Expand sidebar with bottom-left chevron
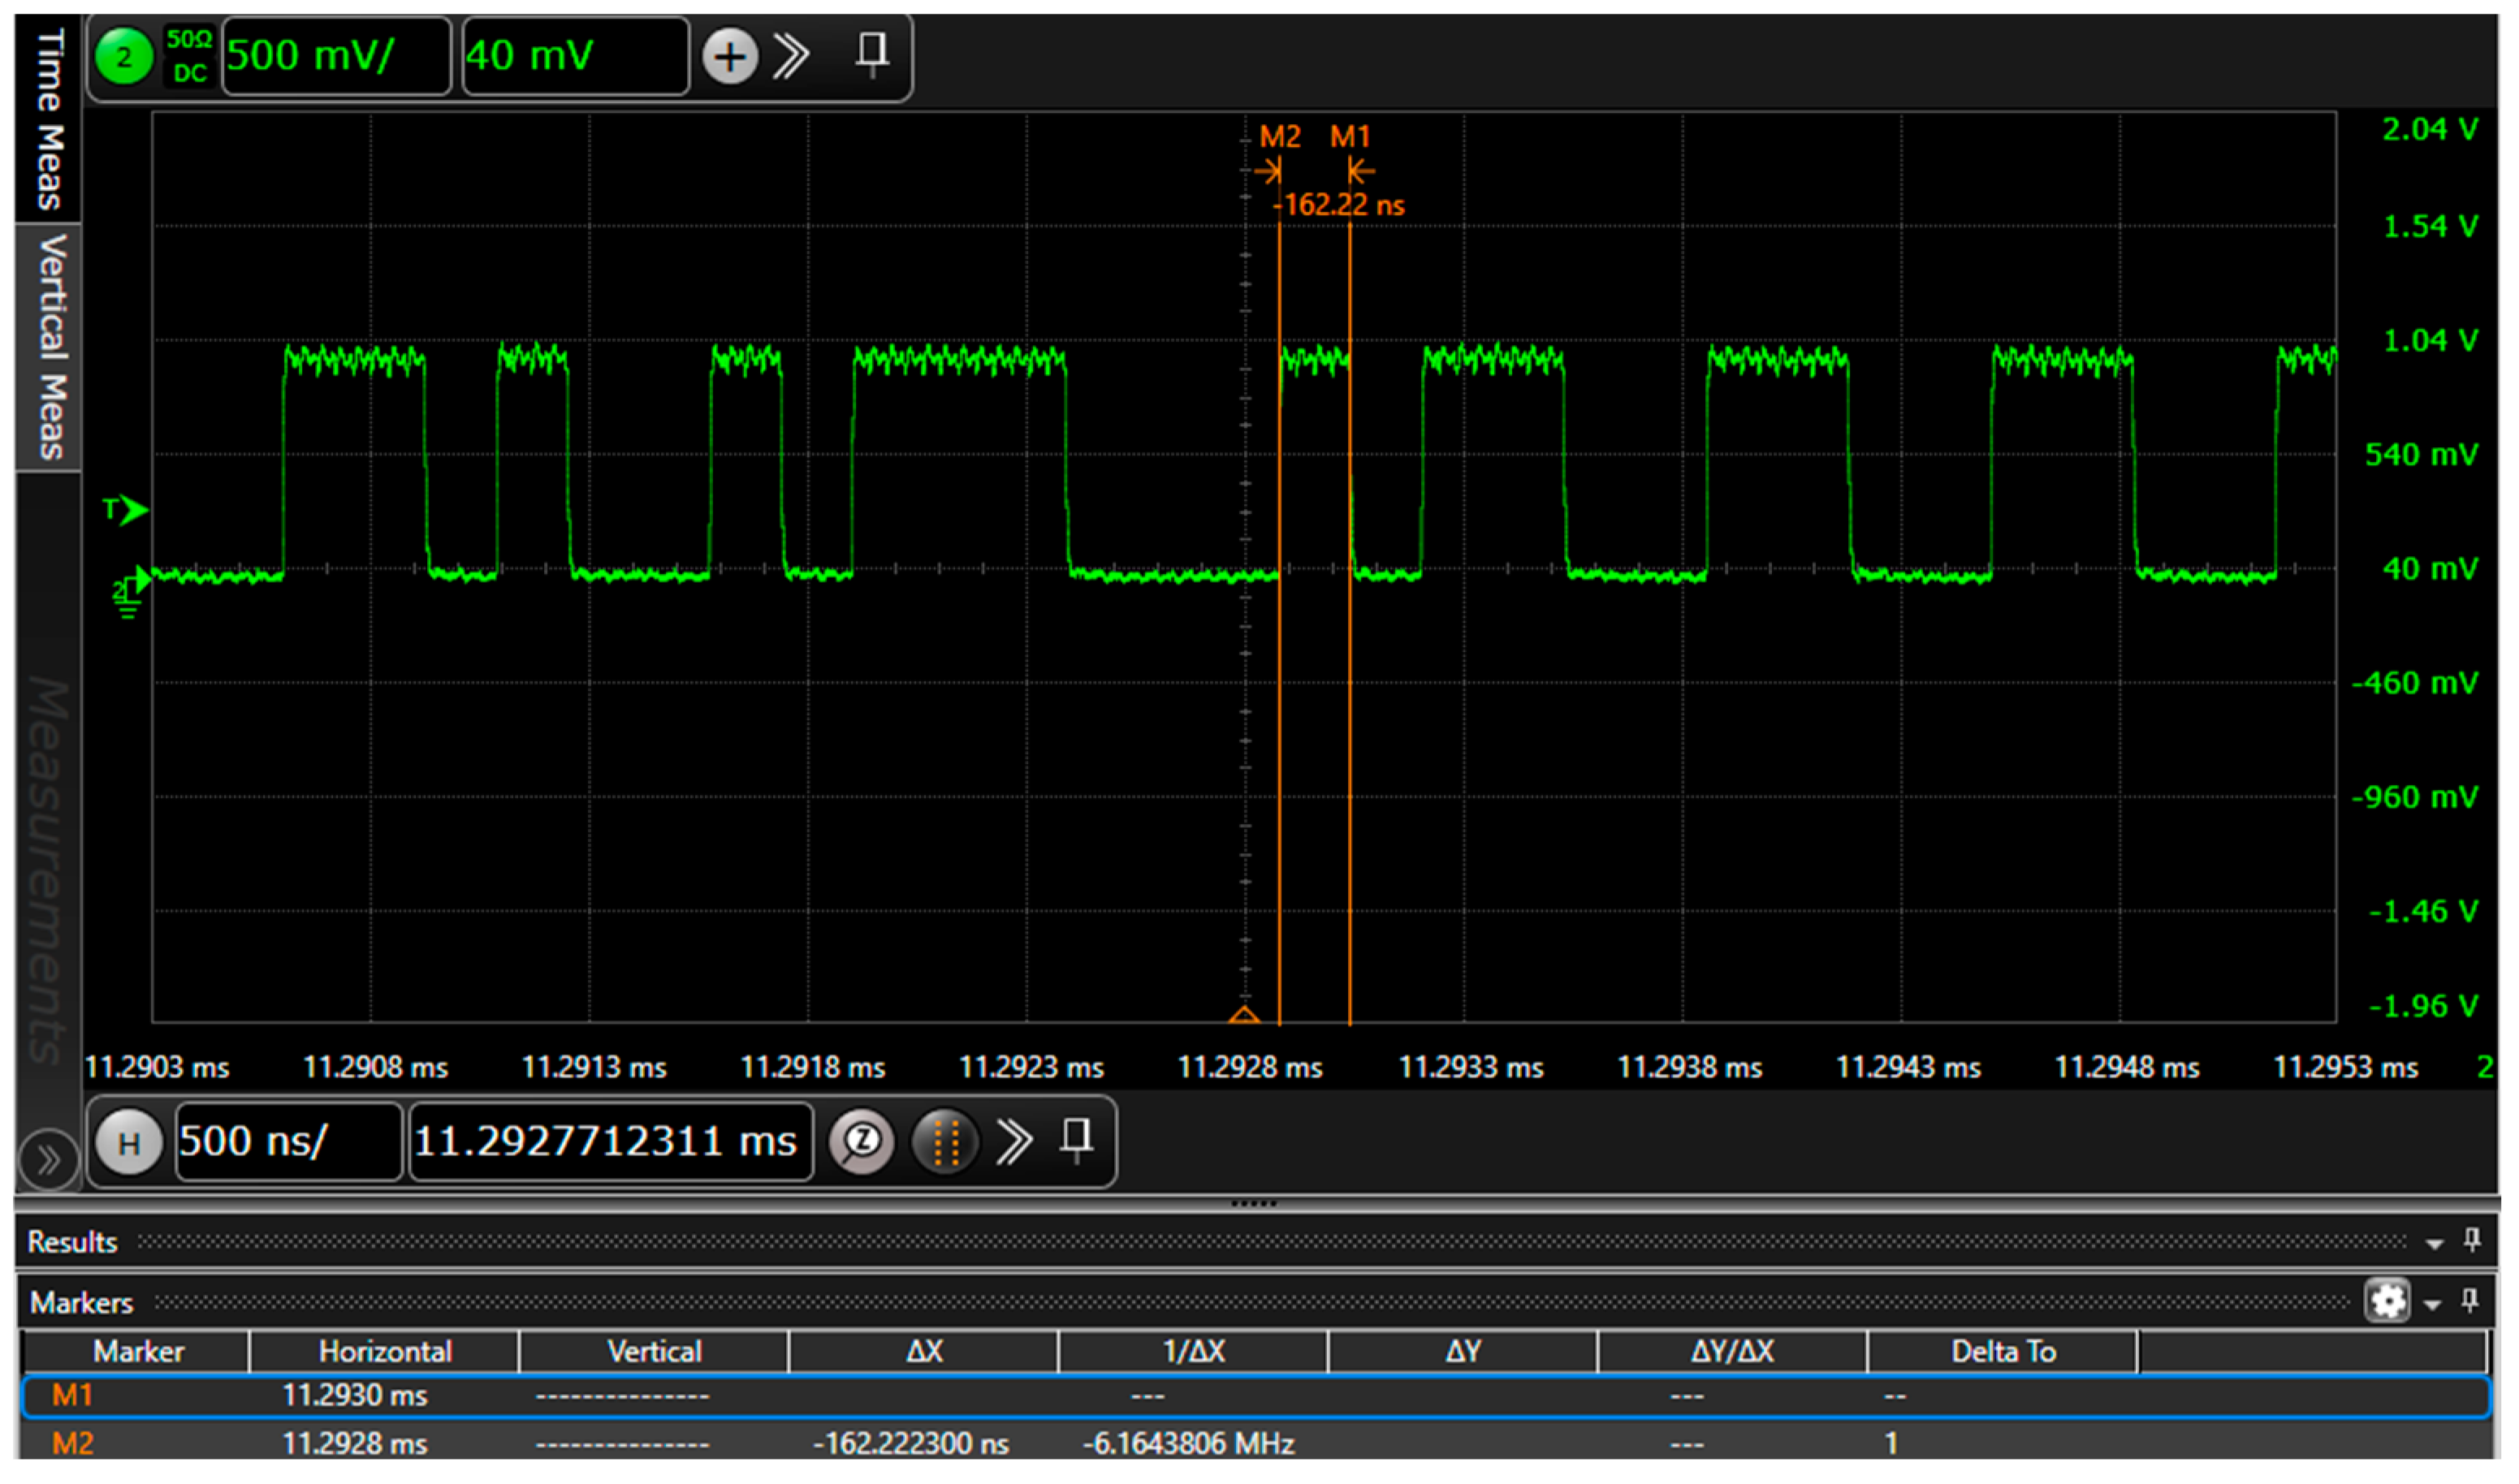The width and height of the screenshot is (2519, 1484). (x=48, y=1162)
